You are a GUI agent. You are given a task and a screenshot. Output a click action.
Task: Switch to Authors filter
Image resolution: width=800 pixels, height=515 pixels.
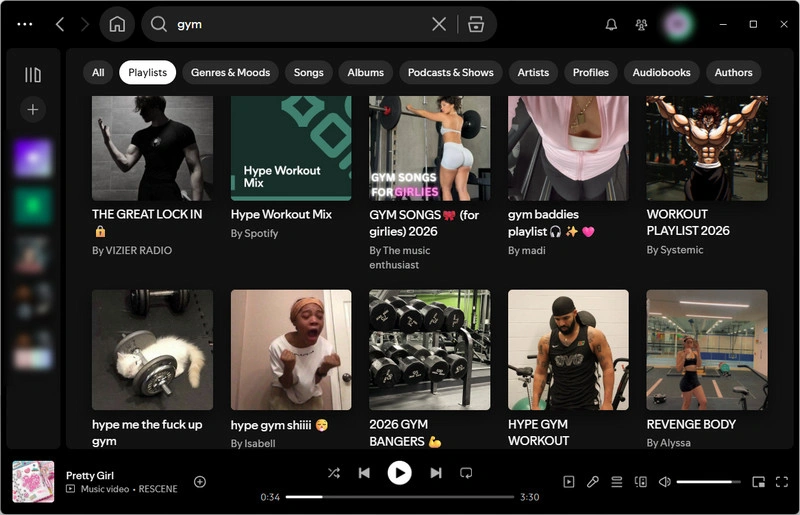click(733, 72)
